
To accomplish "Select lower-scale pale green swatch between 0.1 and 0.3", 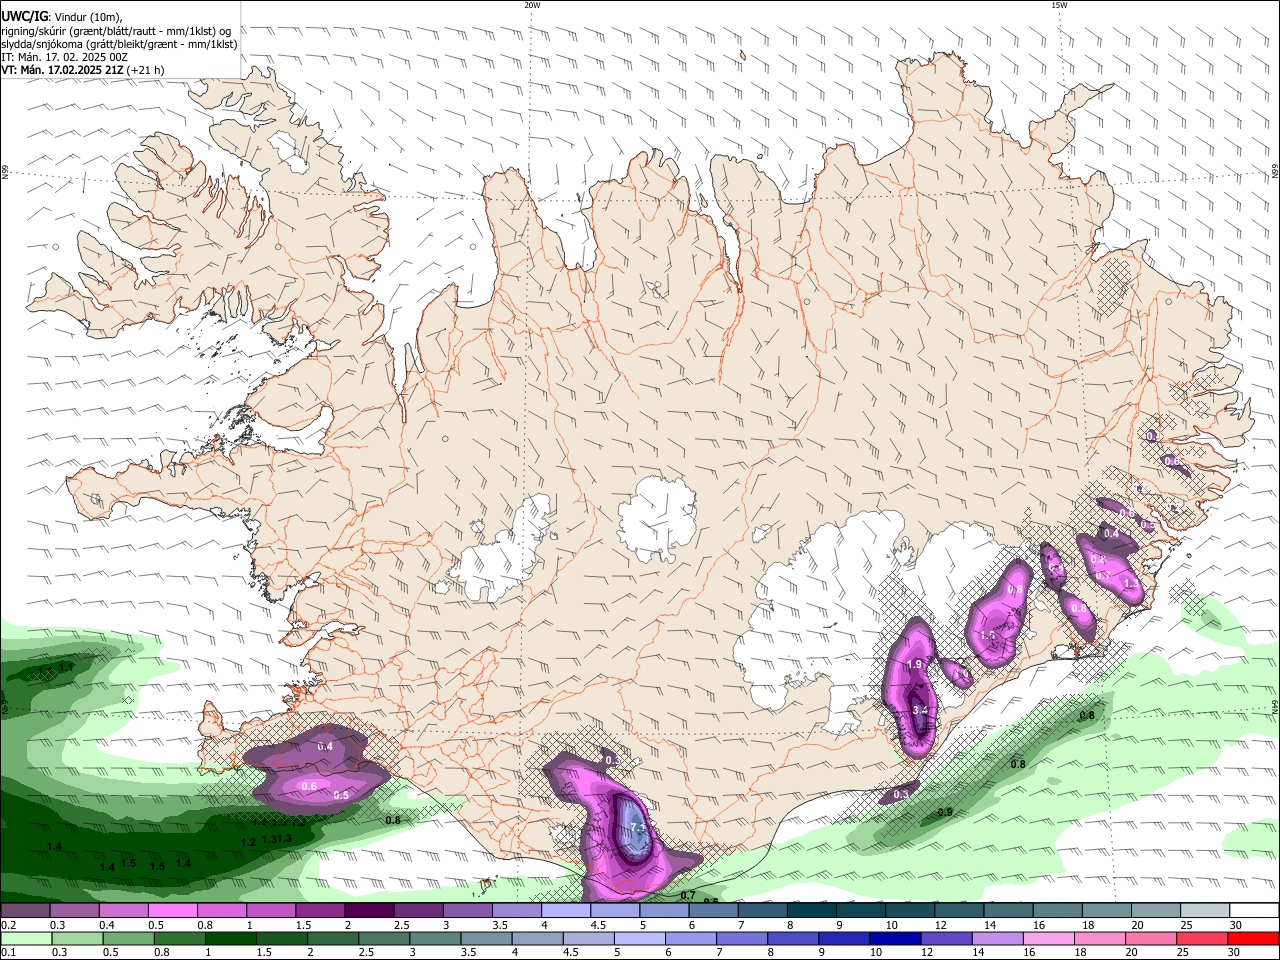I will [x=27, y=938].
